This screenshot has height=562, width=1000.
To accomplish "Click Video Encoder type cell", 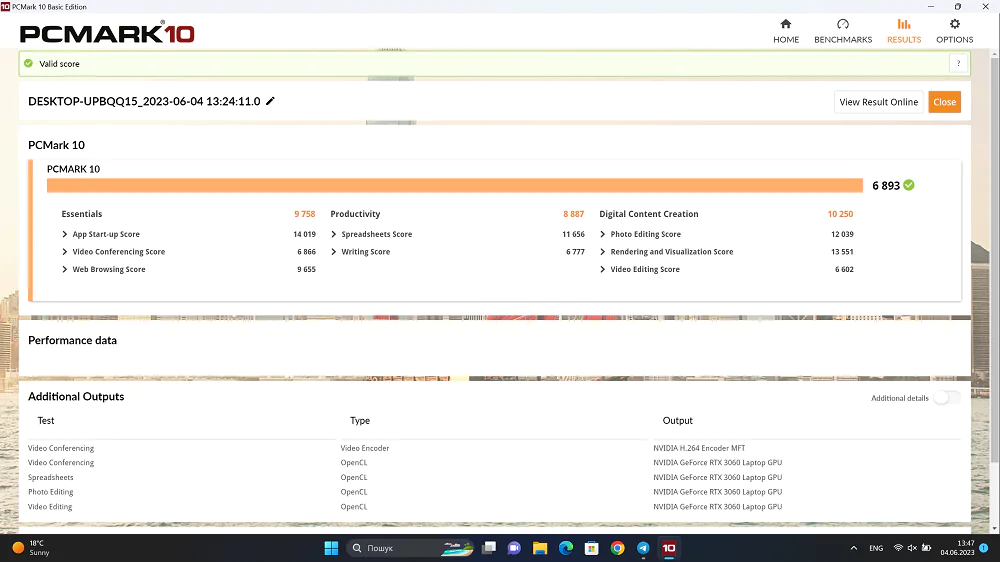I will (x=365, y=448).
